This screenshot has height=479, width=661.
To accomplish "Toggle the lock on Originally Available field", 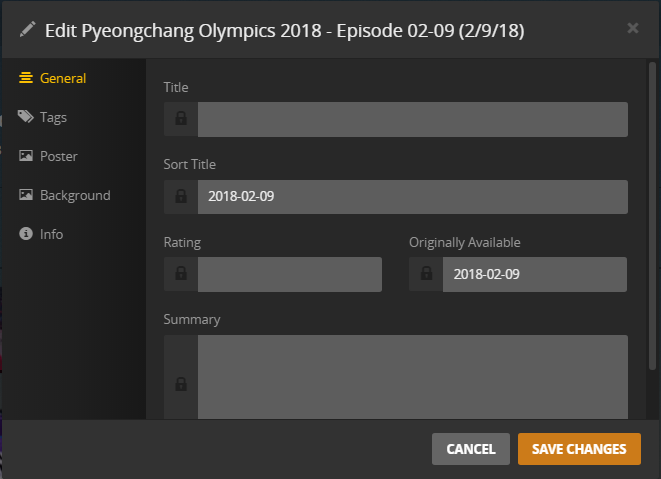I will [x=426, y=274].
